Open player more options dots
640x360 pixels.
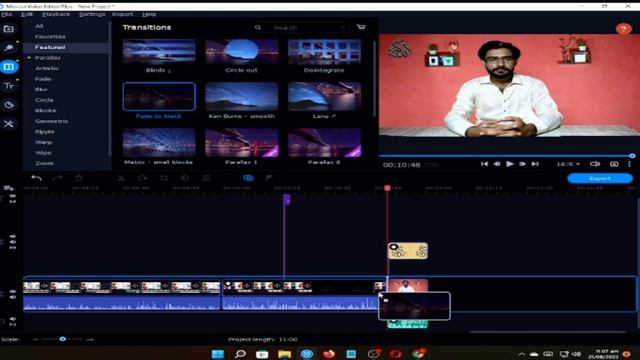click(x=629, y=164)
